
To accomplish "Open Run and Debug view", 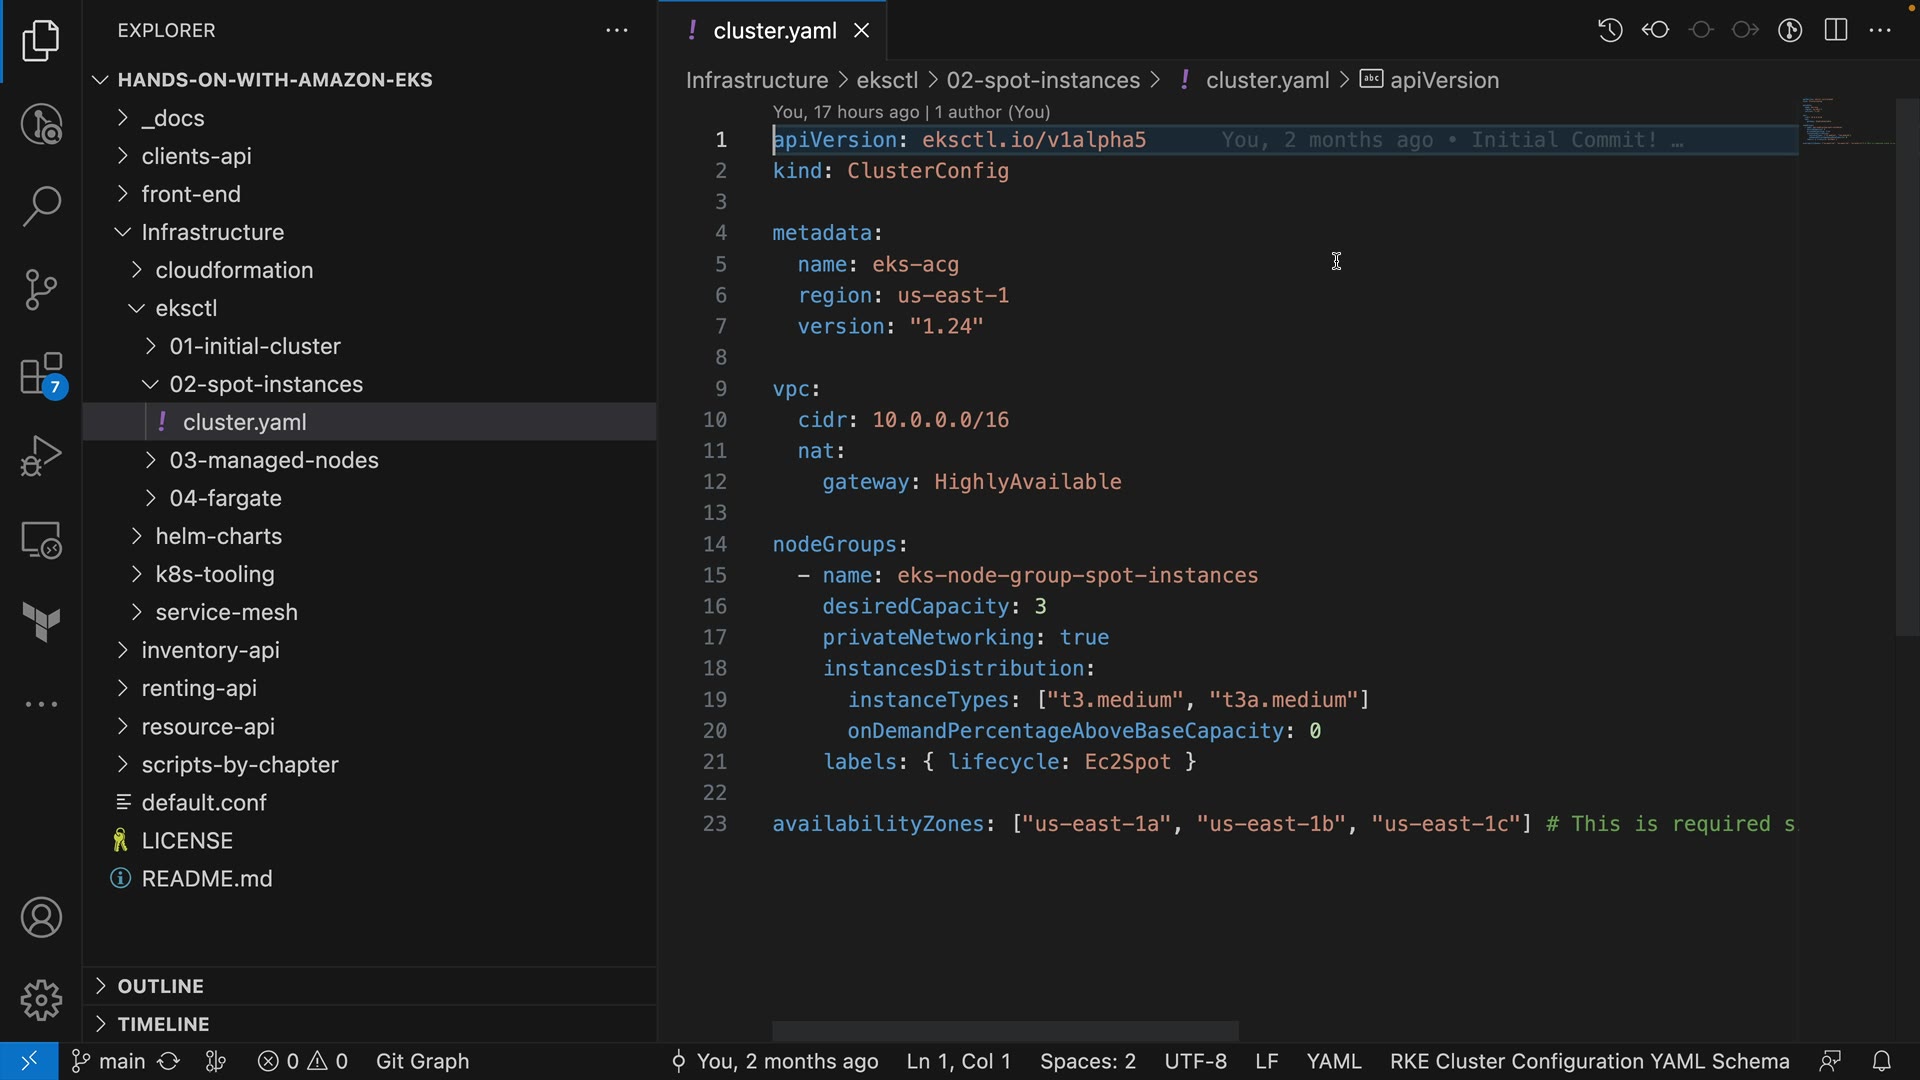I will (41, 456).
